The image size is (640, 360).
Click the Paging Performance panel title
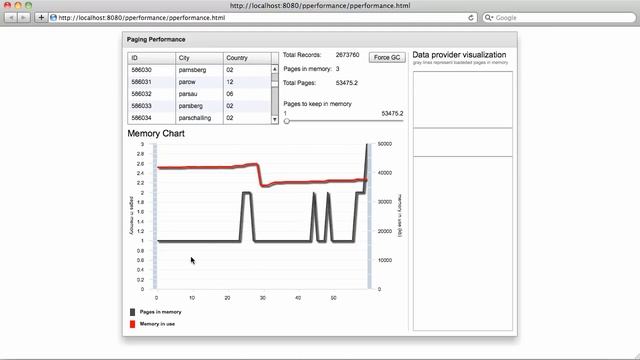point(156,39)
